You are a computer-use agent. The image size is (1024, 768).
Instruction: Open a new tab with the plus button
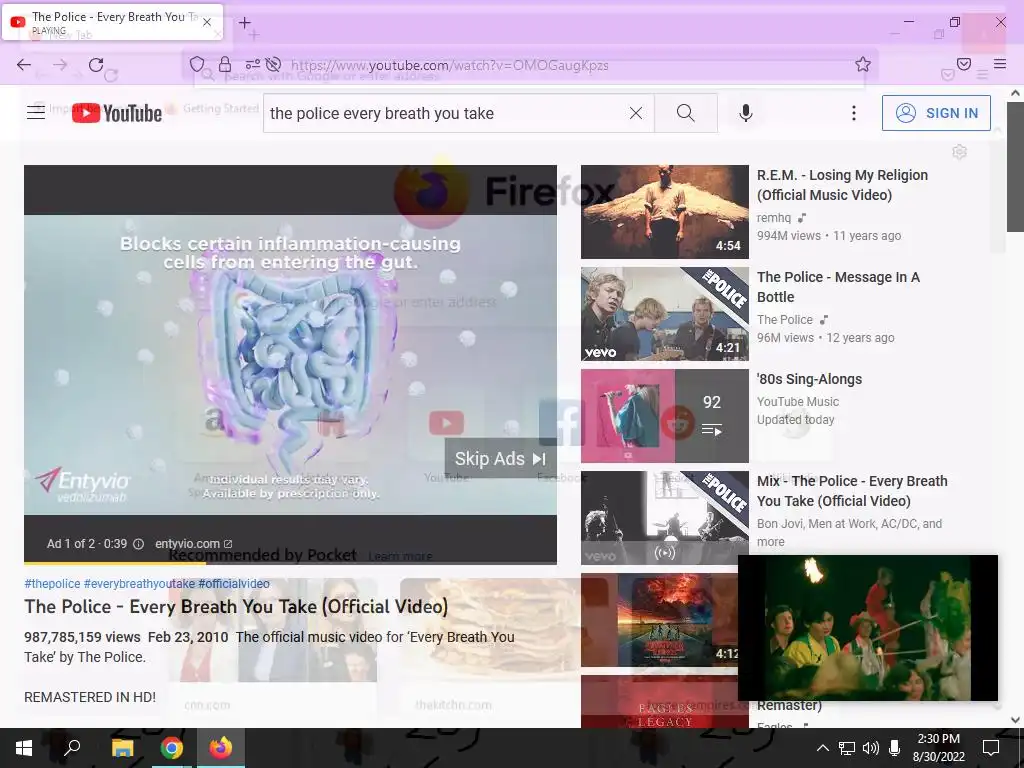[x=244, y=23]
